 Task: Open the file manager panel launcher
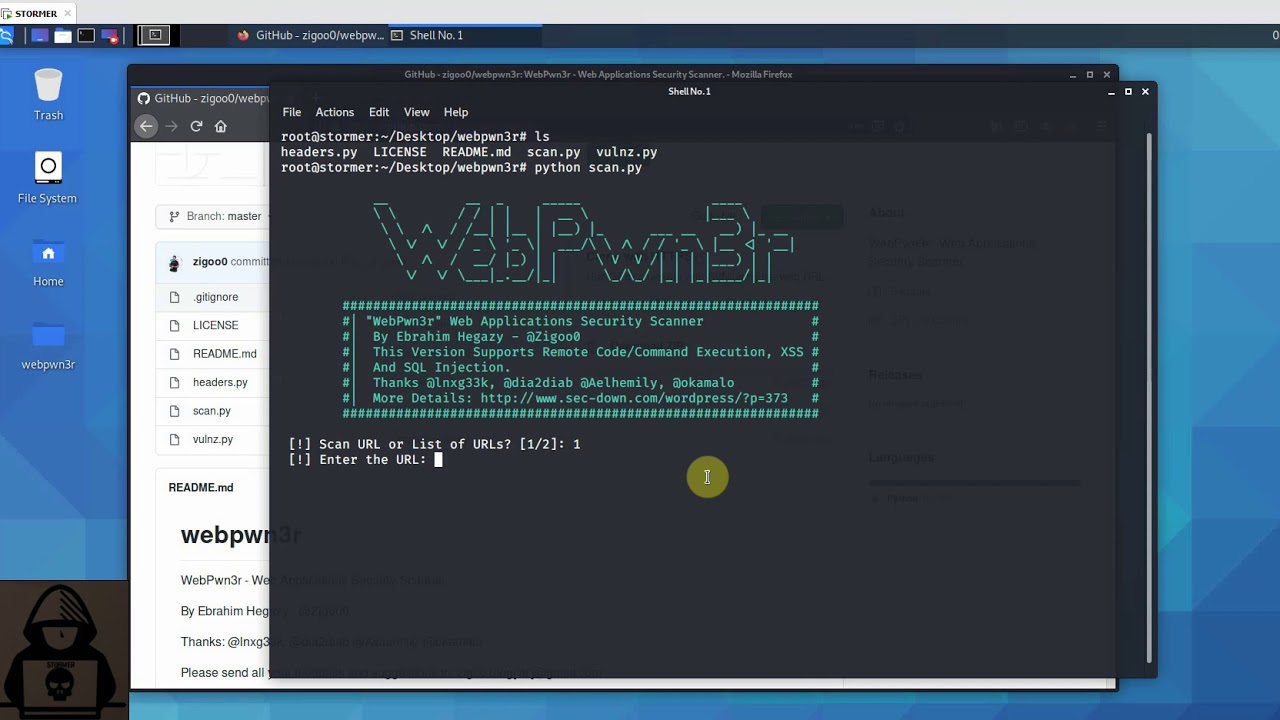pos(63,35)
